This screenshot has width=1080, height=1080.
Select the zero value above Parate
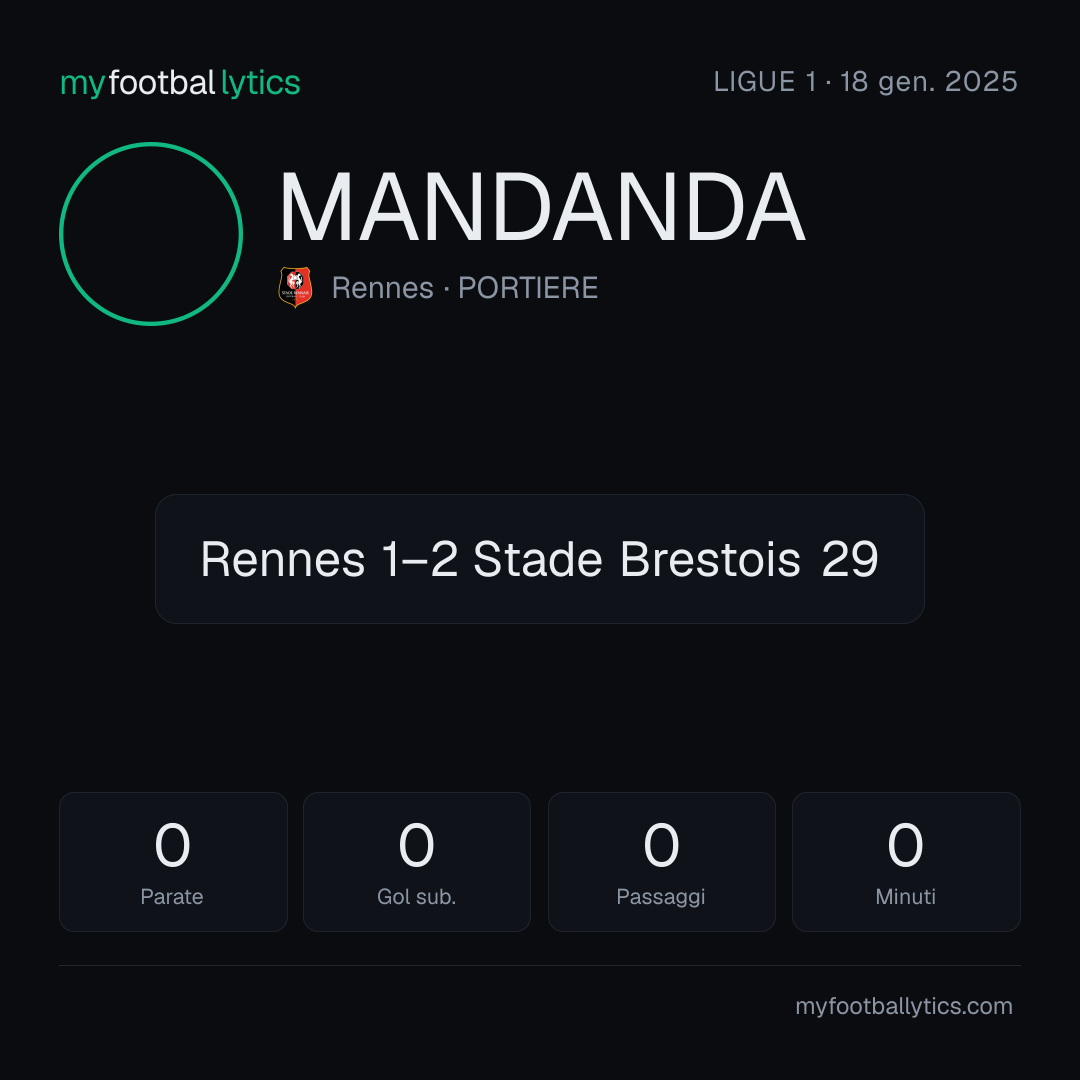(x=172, y=845)
